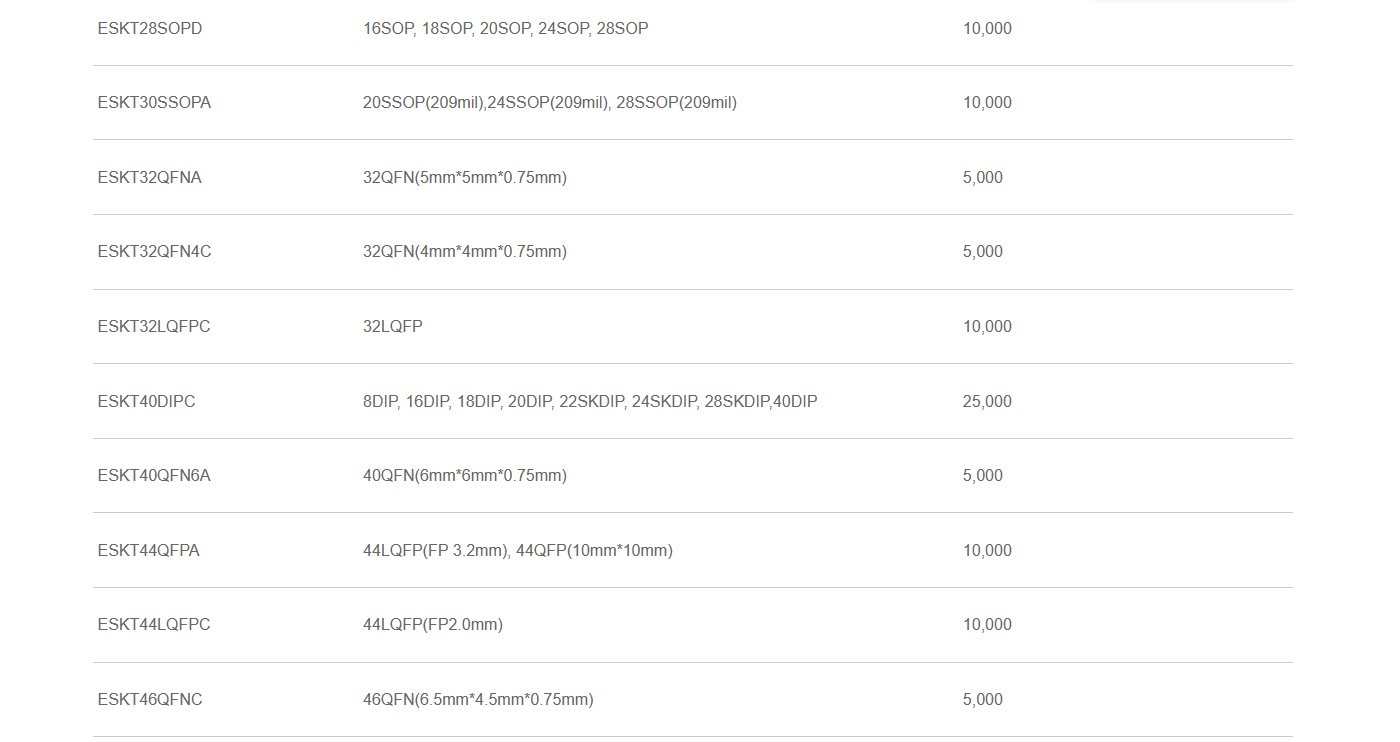Select the ESKT44QFPA model cell

[148, 551]
